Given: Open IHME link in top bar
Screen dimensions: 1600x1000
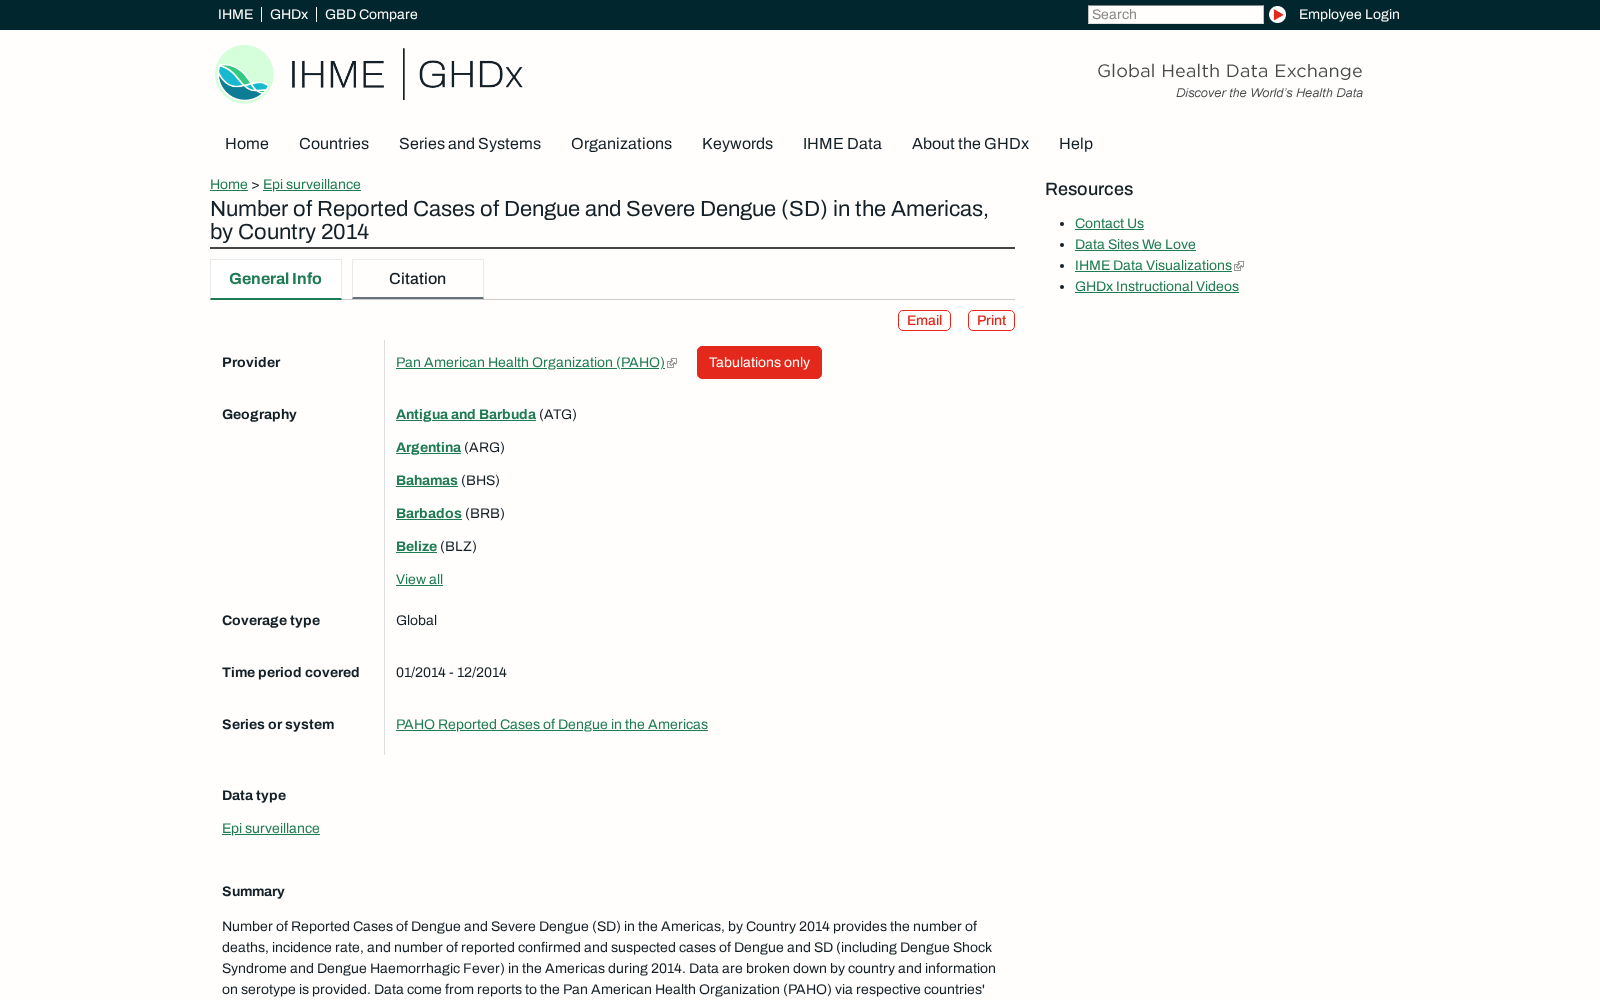Looking at the screenshot, I should (235, 14).
